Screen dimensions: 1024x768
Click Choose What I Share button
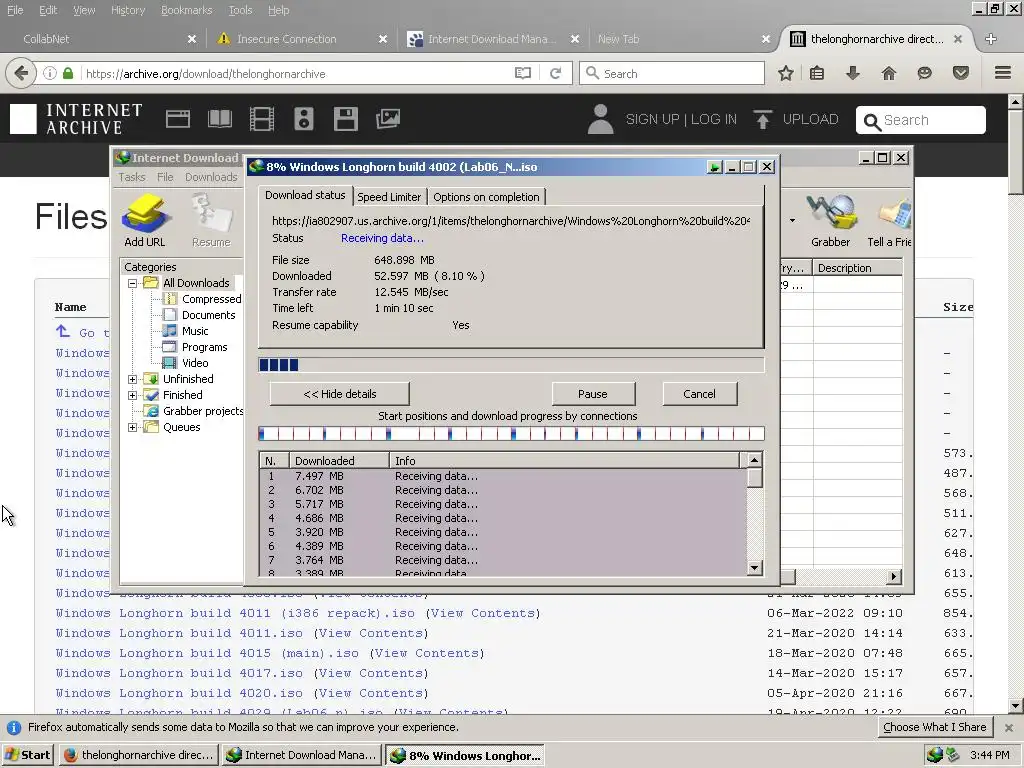(x=935, y=727)
